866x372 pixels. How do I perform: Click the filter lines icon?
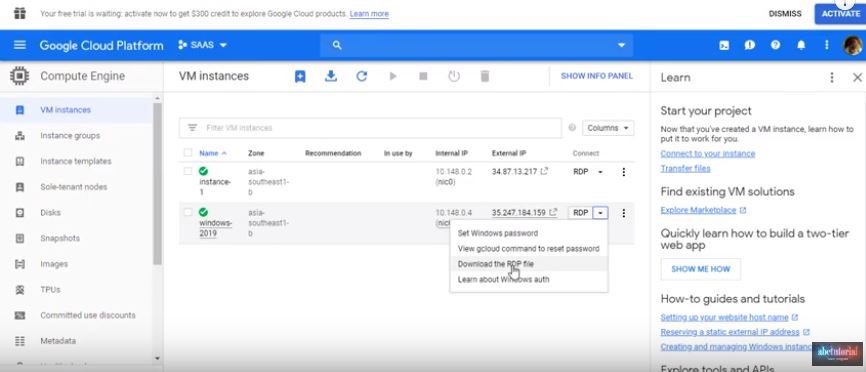(x=192, y=127)
